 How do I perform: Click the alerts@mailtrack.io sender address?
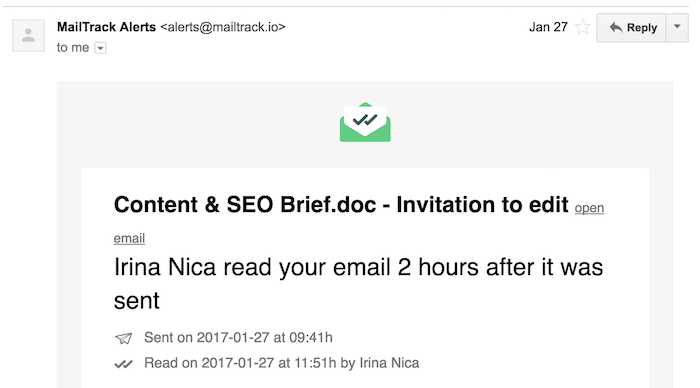[223, 27]
